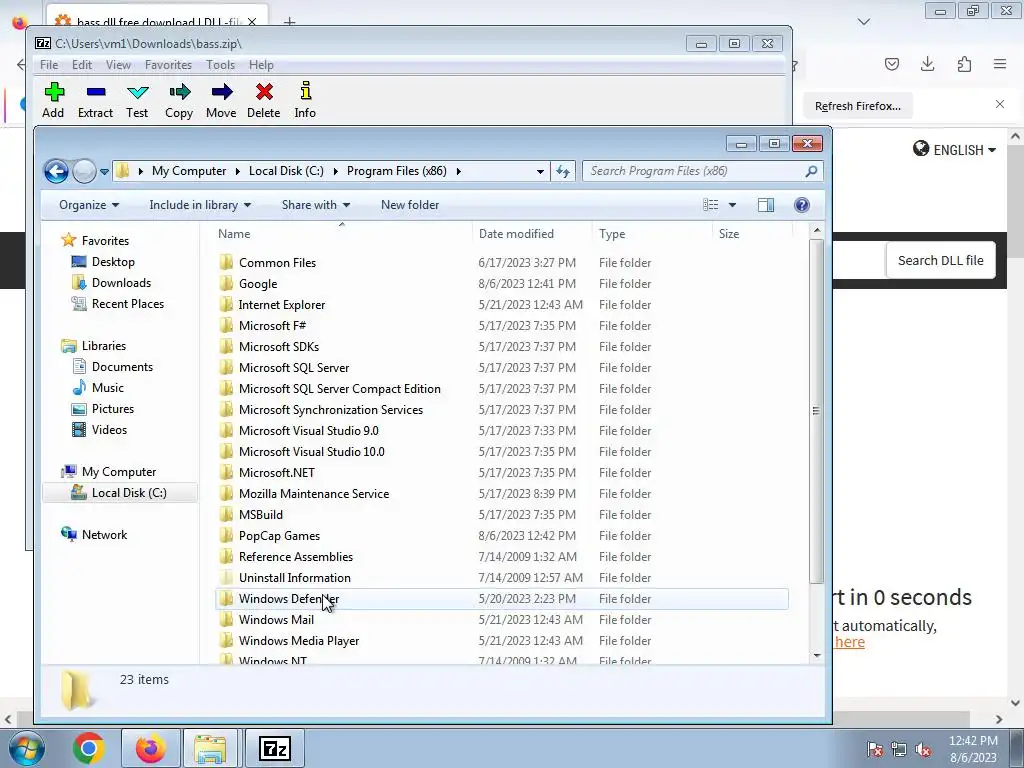Open Chrome from the taskbar

pos(88,748)
